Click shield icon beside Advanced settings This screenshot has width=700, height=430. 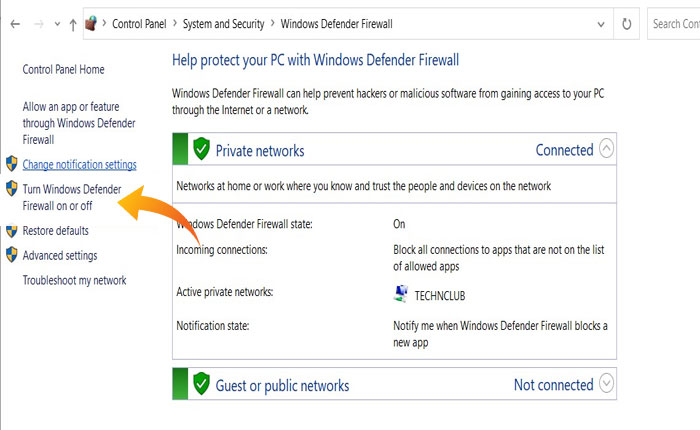point(11,256)
